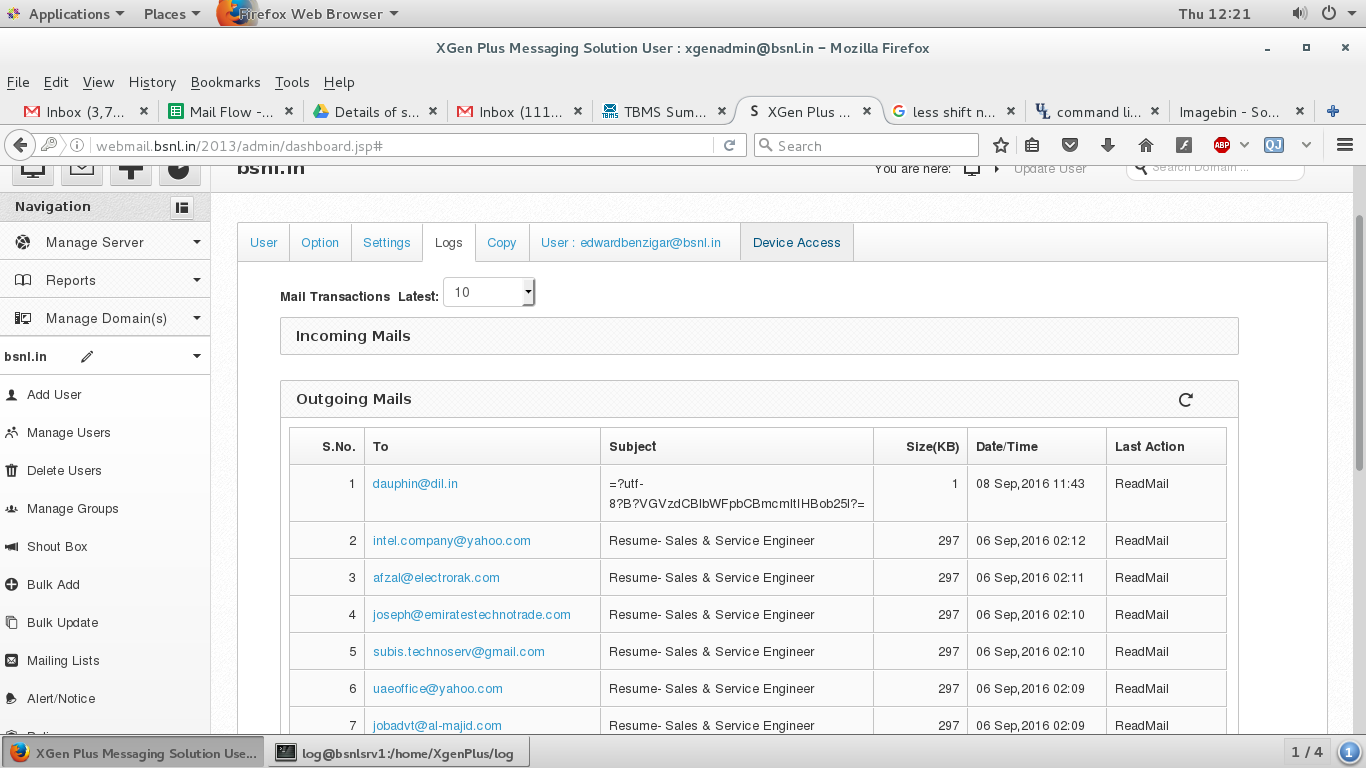Viewport: 1366px width, 768px height.
Task: Open Mail Transactions Latest count dropdown
Action: point(489,292)
